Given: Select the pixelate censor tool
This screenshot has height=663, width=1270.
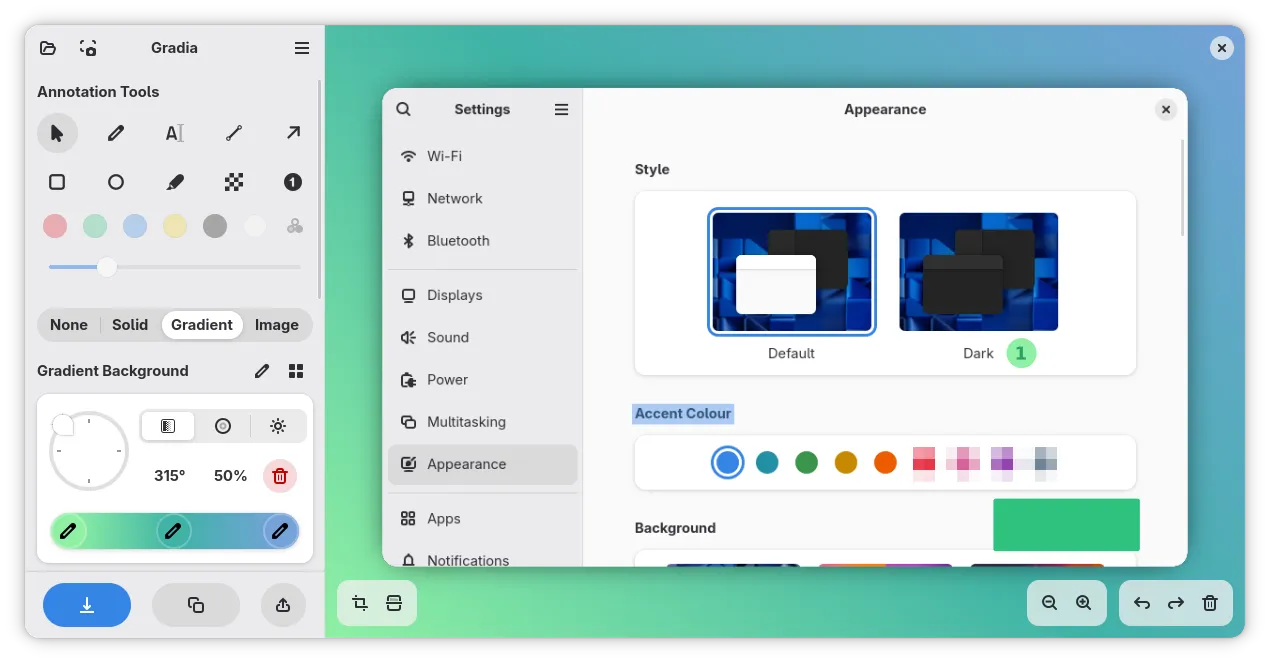Looking at the screenshot, I should [x=234, y=182].
